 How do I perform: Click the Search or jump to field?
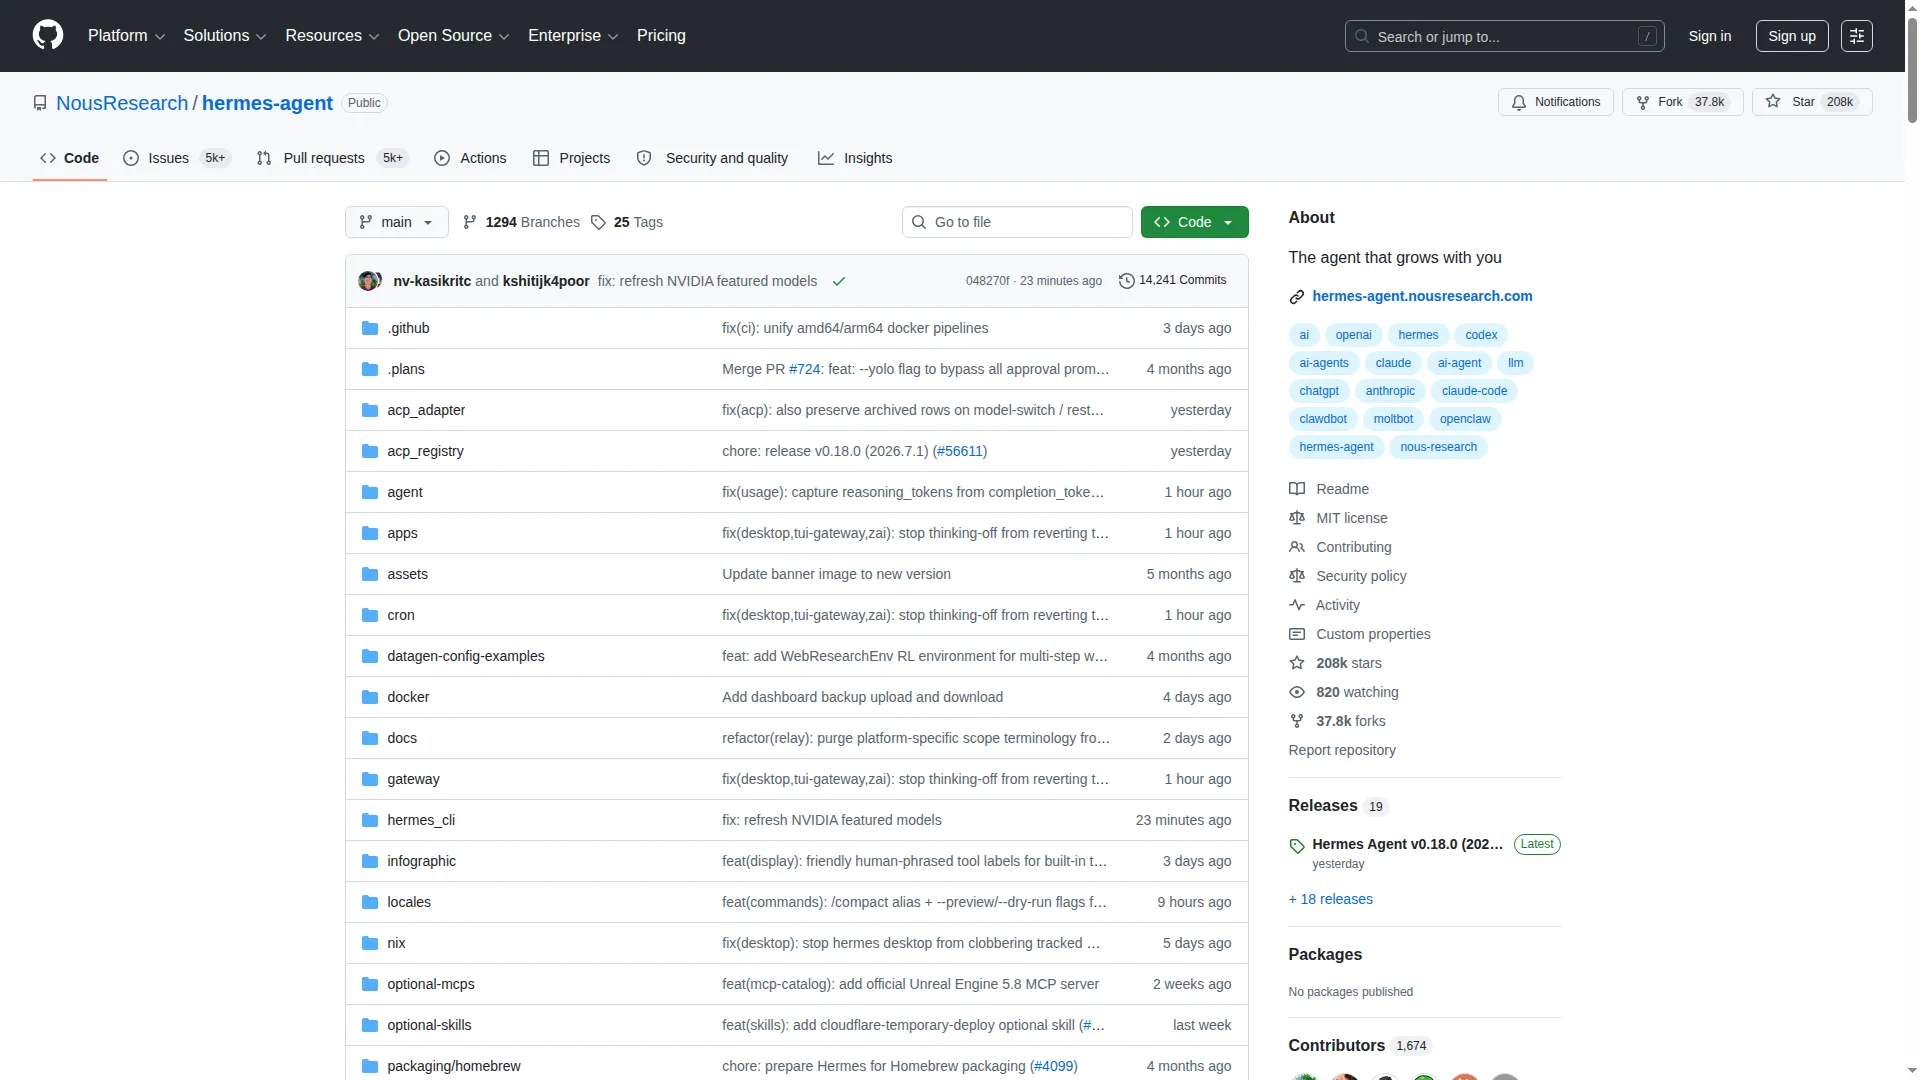tap(1504, 36)
